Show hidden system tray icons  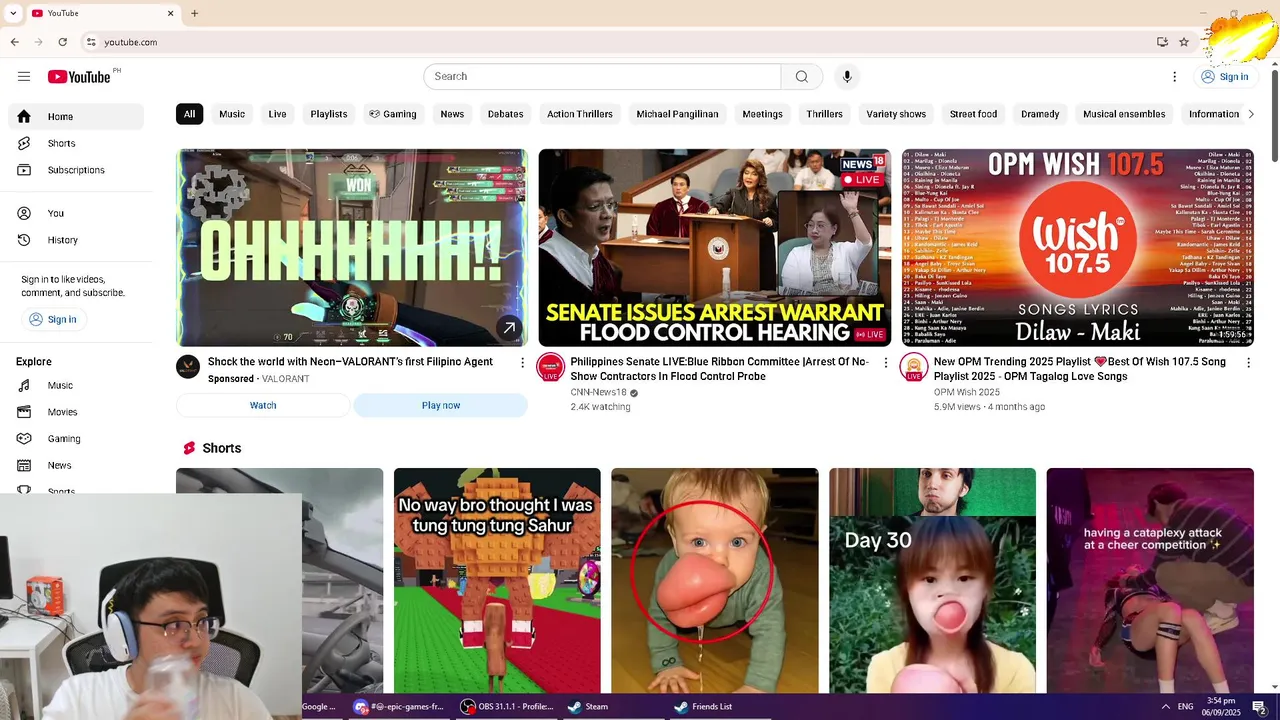point(1165,706)
